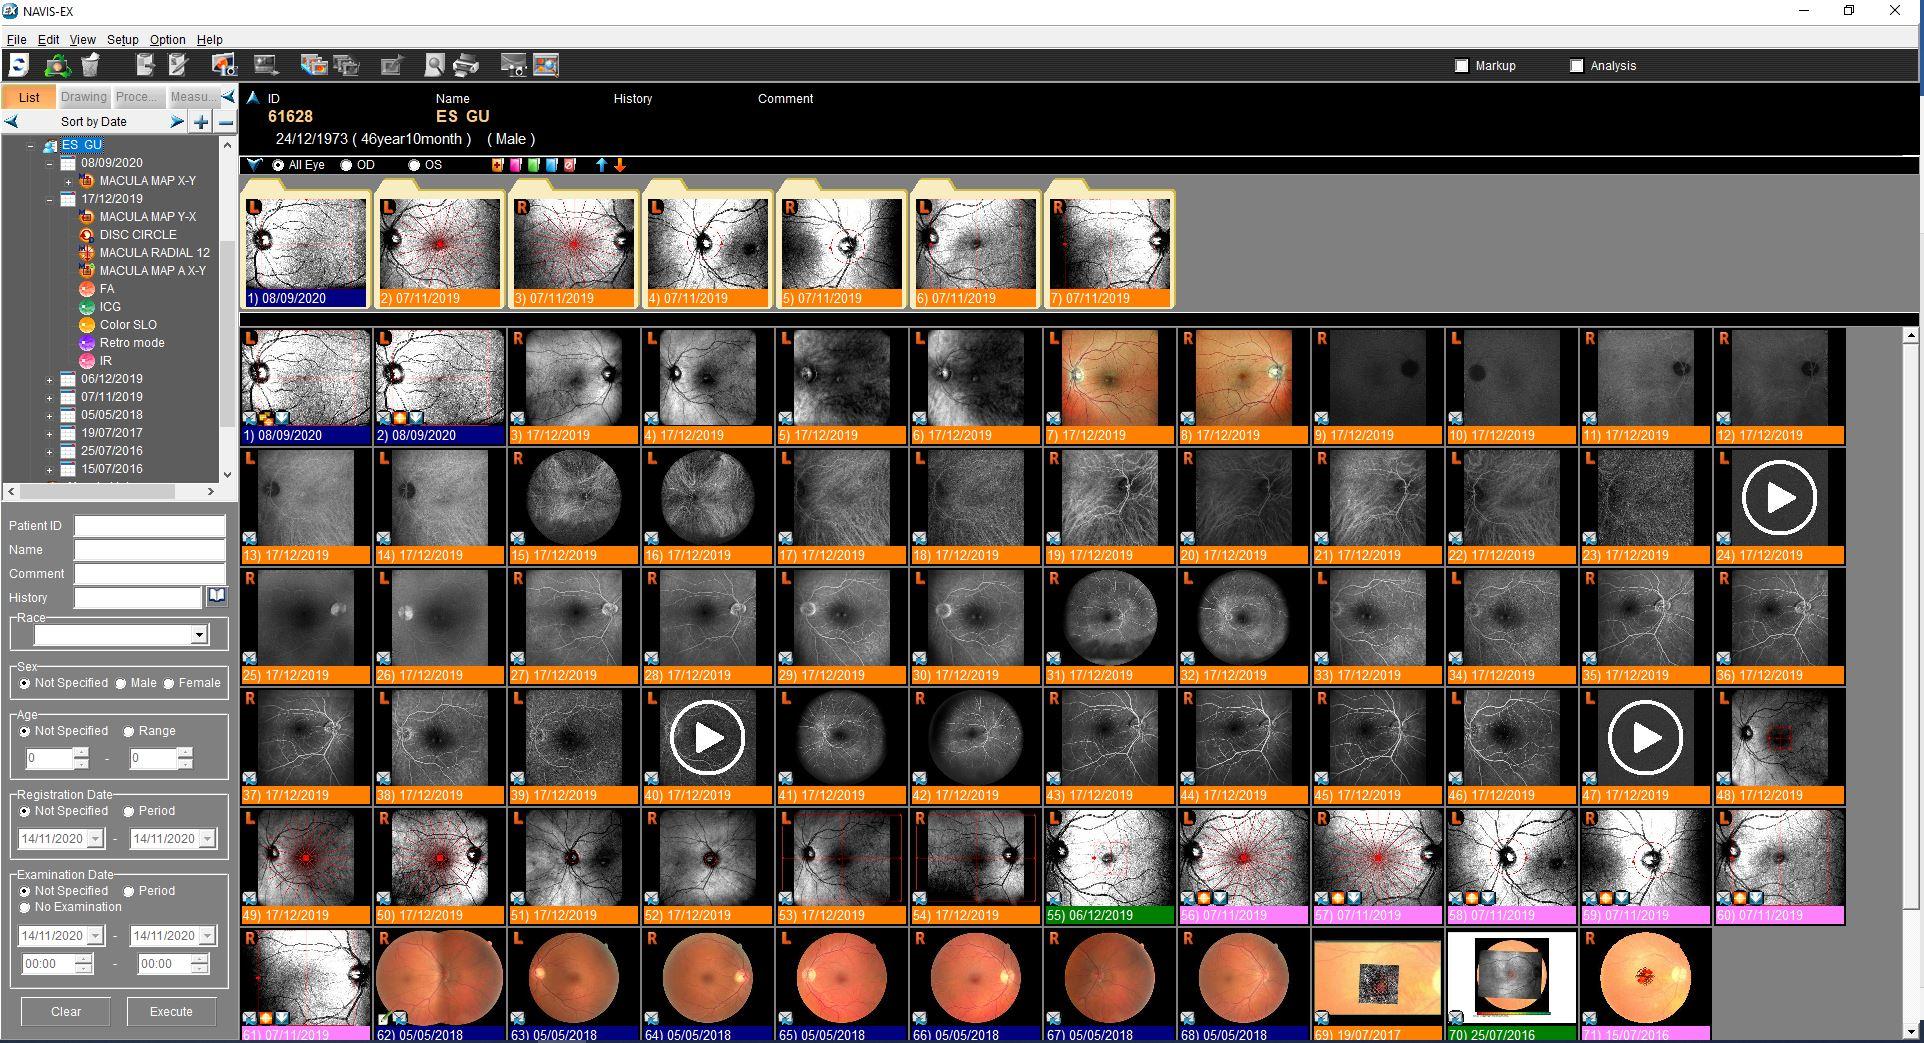Enable the Analysis checkbox
1924x1043 pixels.
click(1577, 66)
